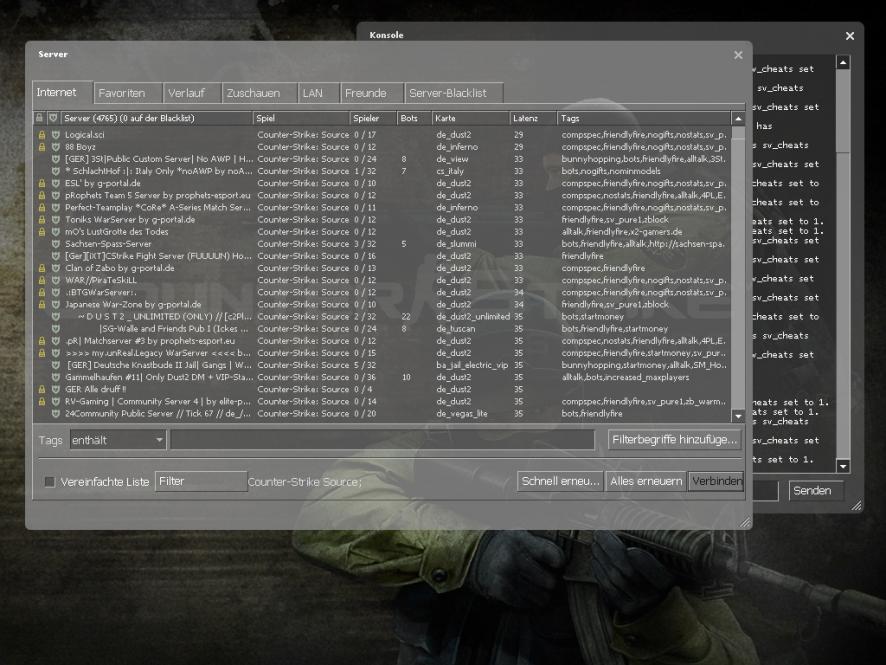Screen dimensions: 886x665
Task: Close the Konsole window
Action: tap(850, 36)
